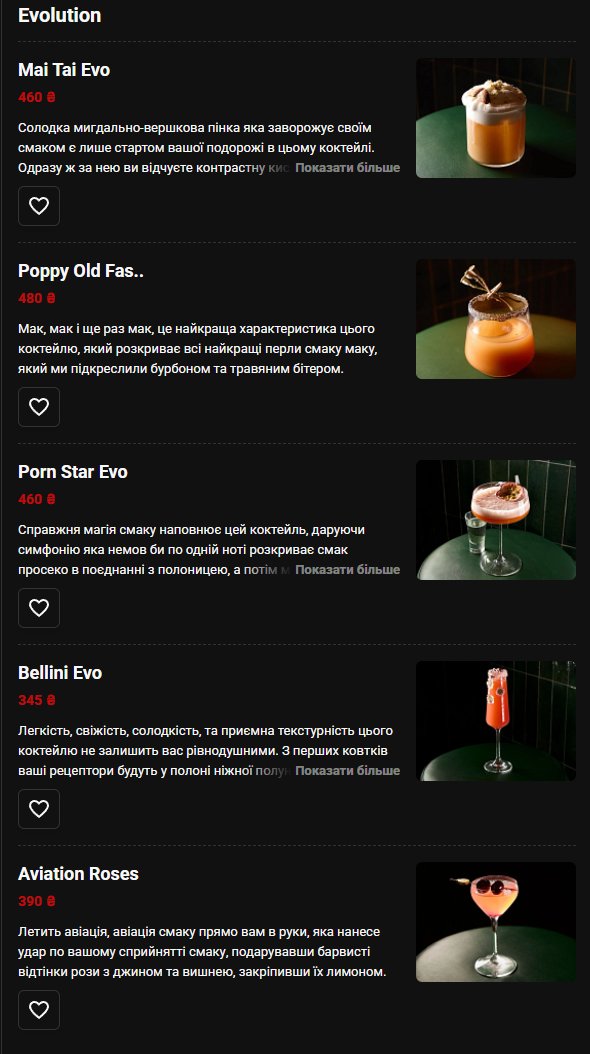Image resolution: width=590 pixels, height=1054 pixels.
Task: Favorite the Mai Tai Evo cocktail
Action: point(39,206)
